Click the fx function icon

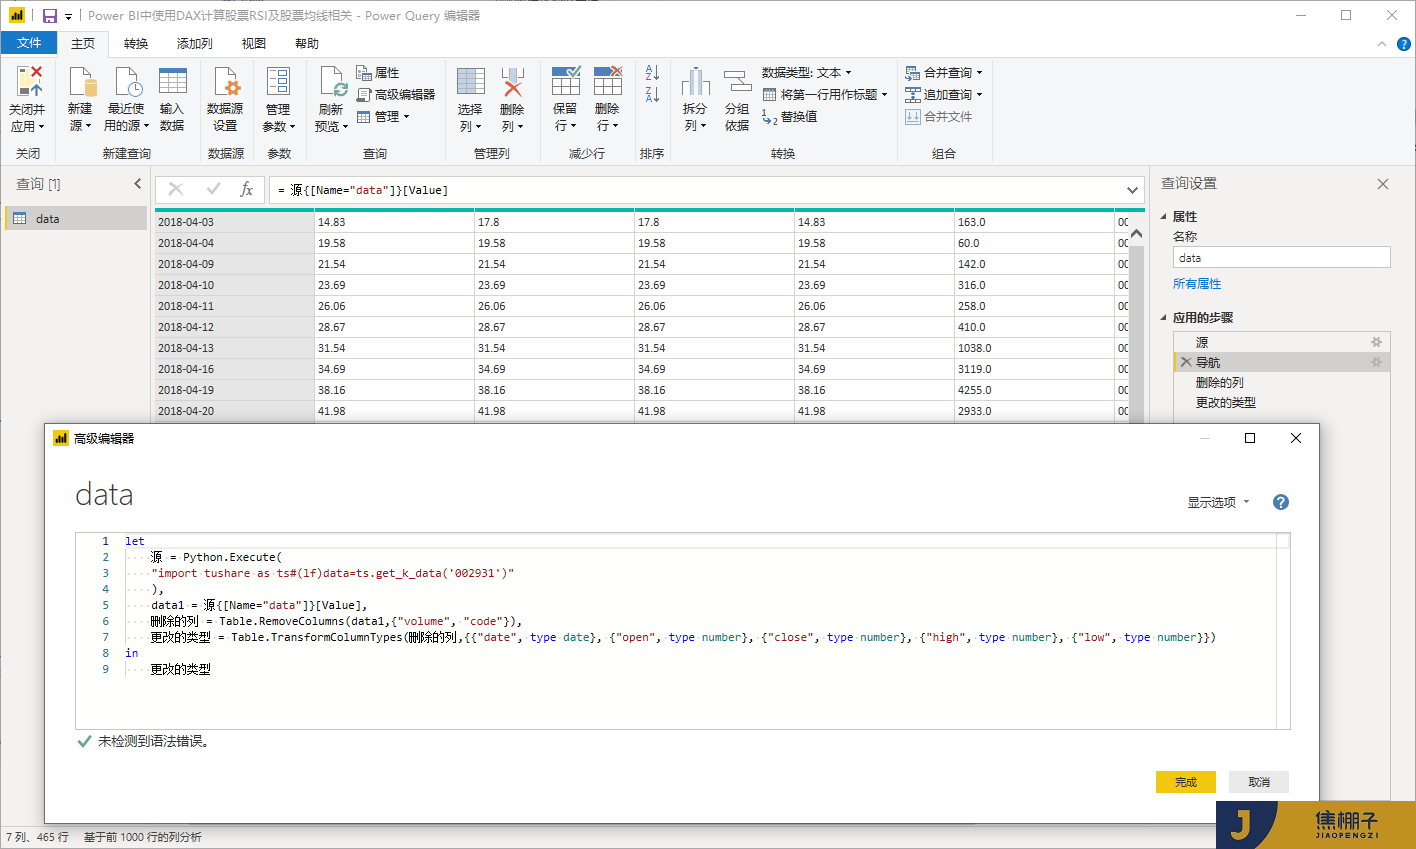pos(247,189)
